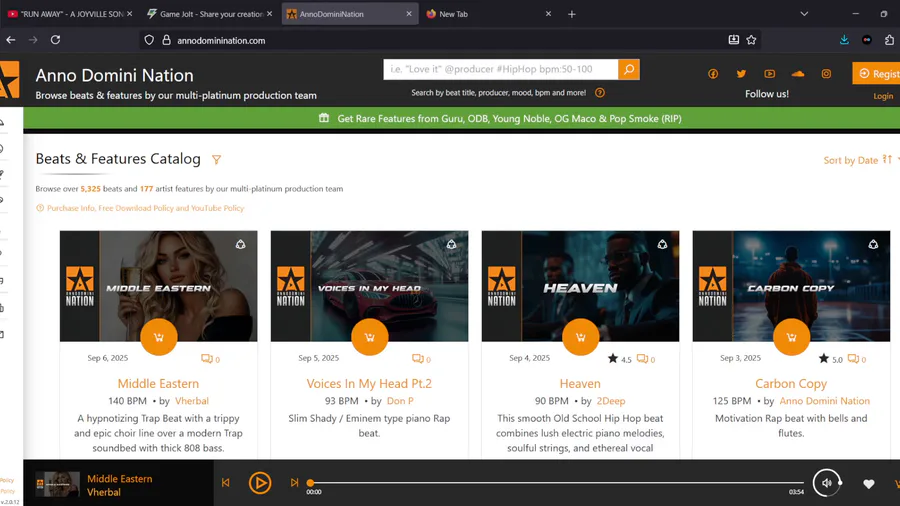Click the Heaven cover thumbnail

580,286
